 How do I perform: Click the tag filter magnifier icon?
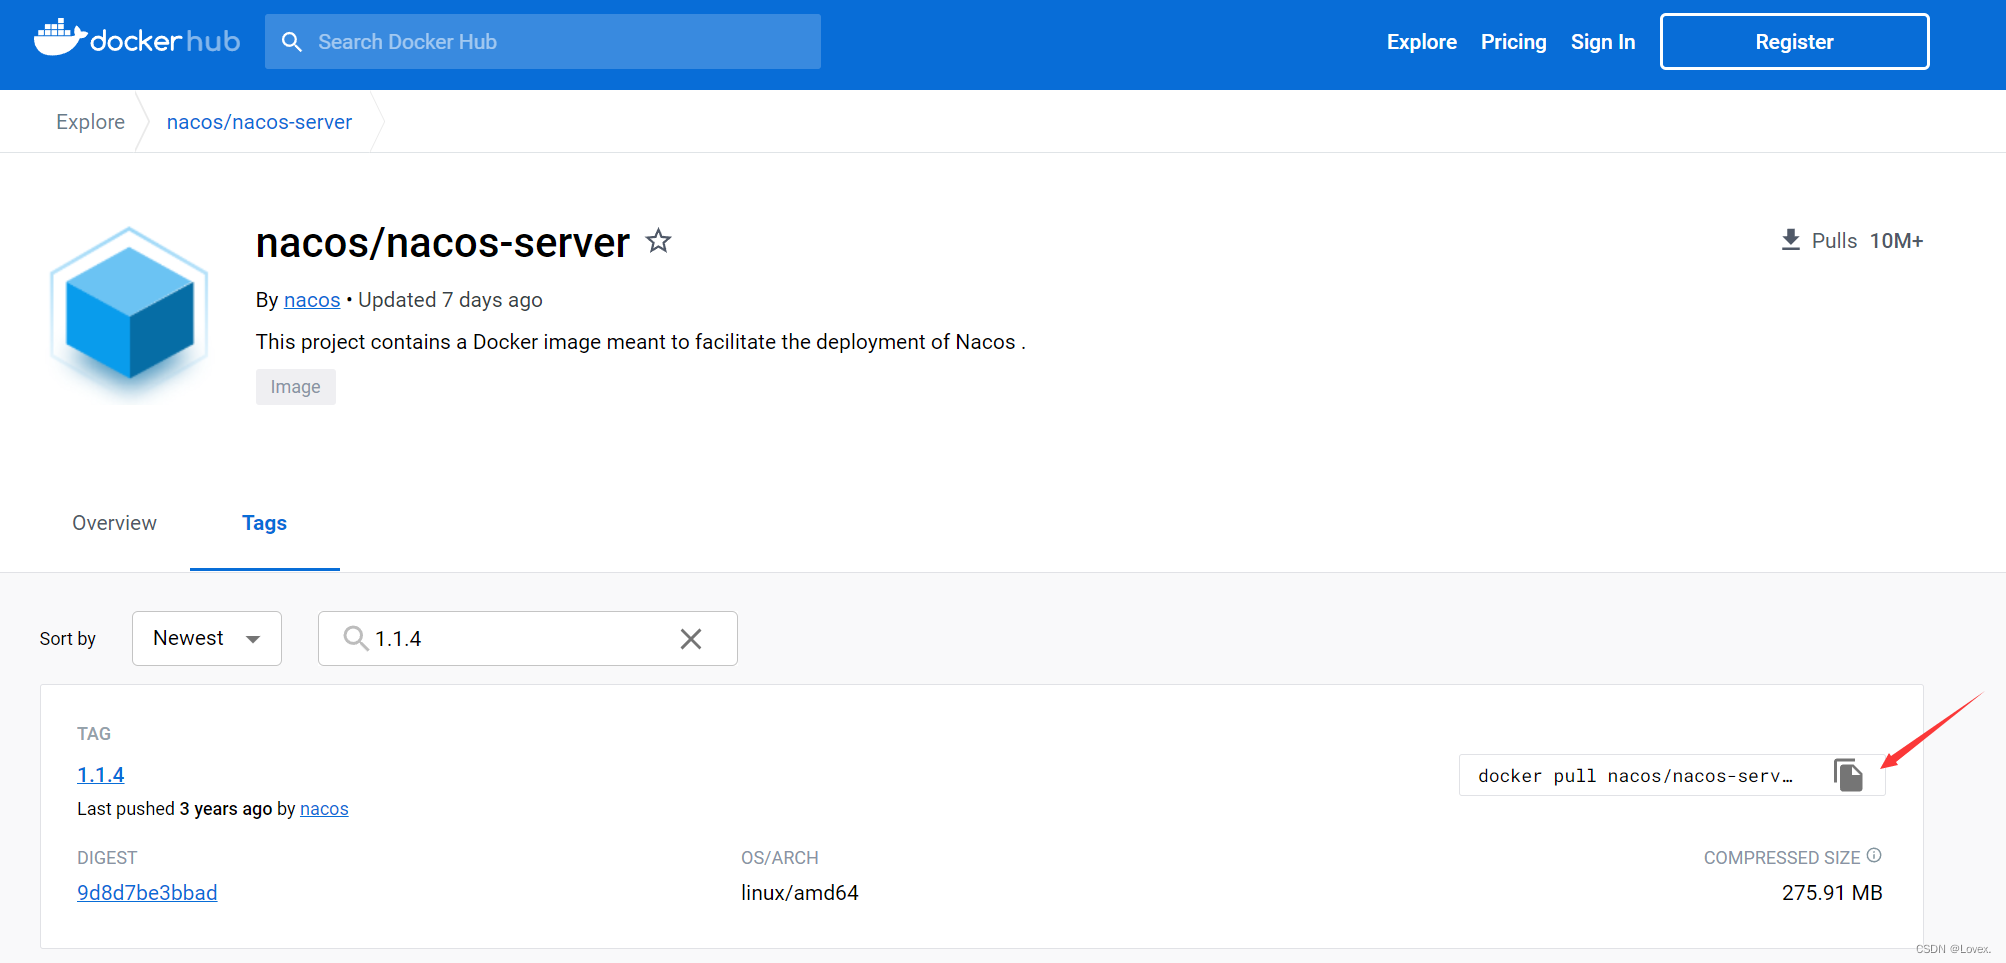[355, 638]
